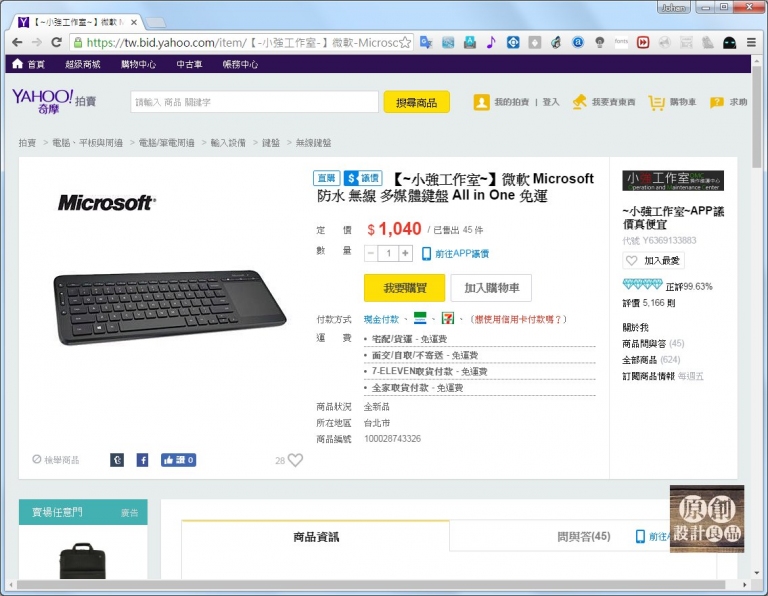
Task: Click the original design goods ad image
Action: click(706, 518)
